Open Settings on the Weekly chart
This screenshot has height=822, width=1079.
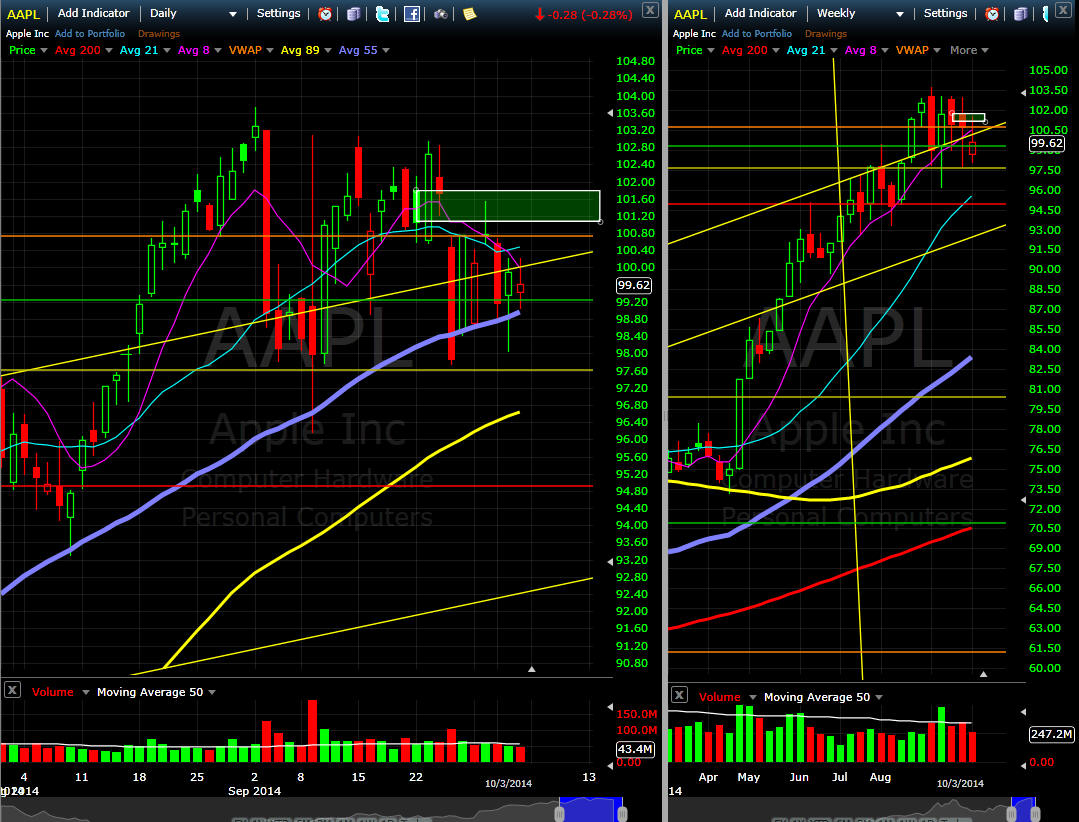point(945,13)
